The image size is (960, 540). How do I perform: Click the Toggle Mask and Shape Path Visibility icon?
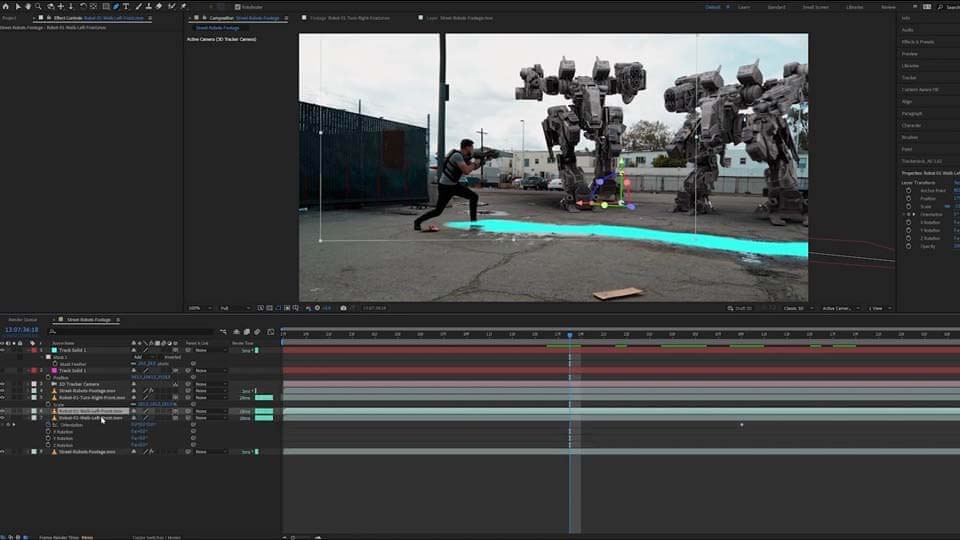pyautogui.click(x=279, y=308)
